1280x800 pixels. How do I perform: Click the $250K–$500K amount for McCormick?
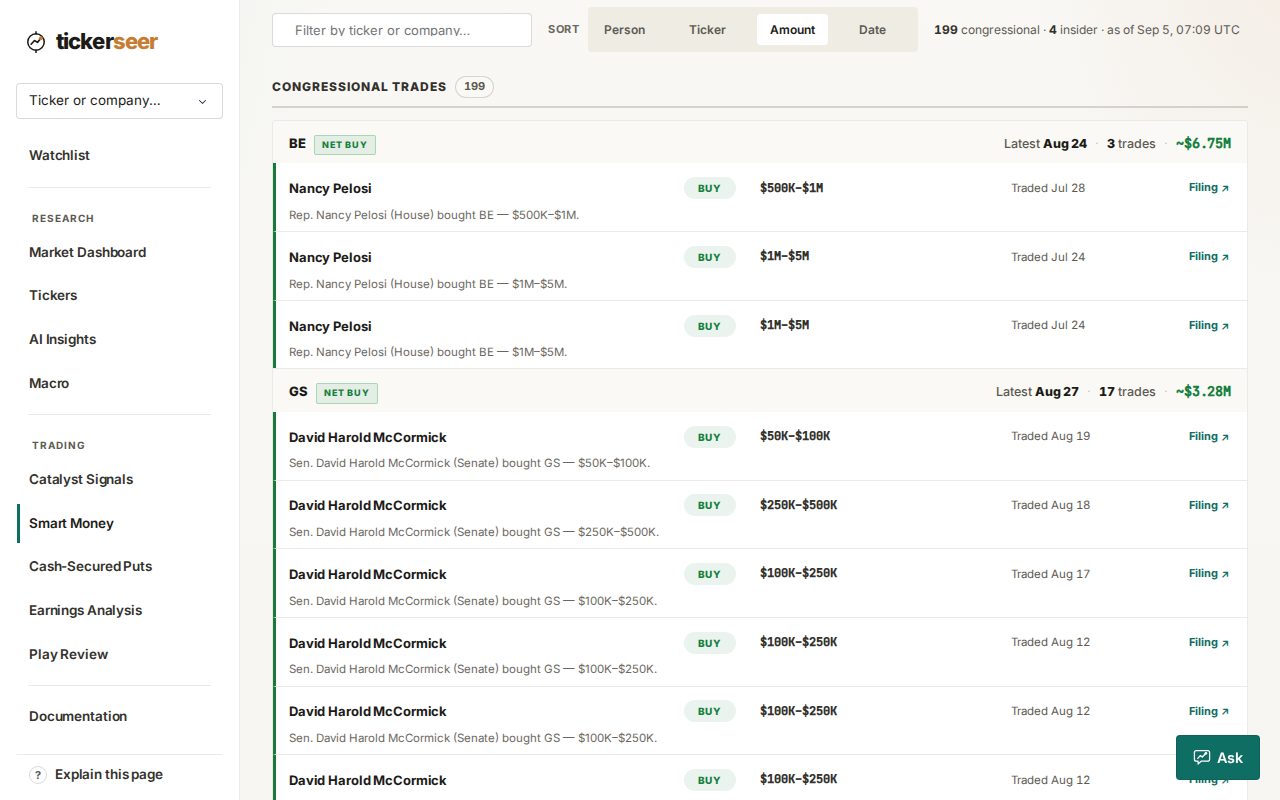click(x=799, y=505)
